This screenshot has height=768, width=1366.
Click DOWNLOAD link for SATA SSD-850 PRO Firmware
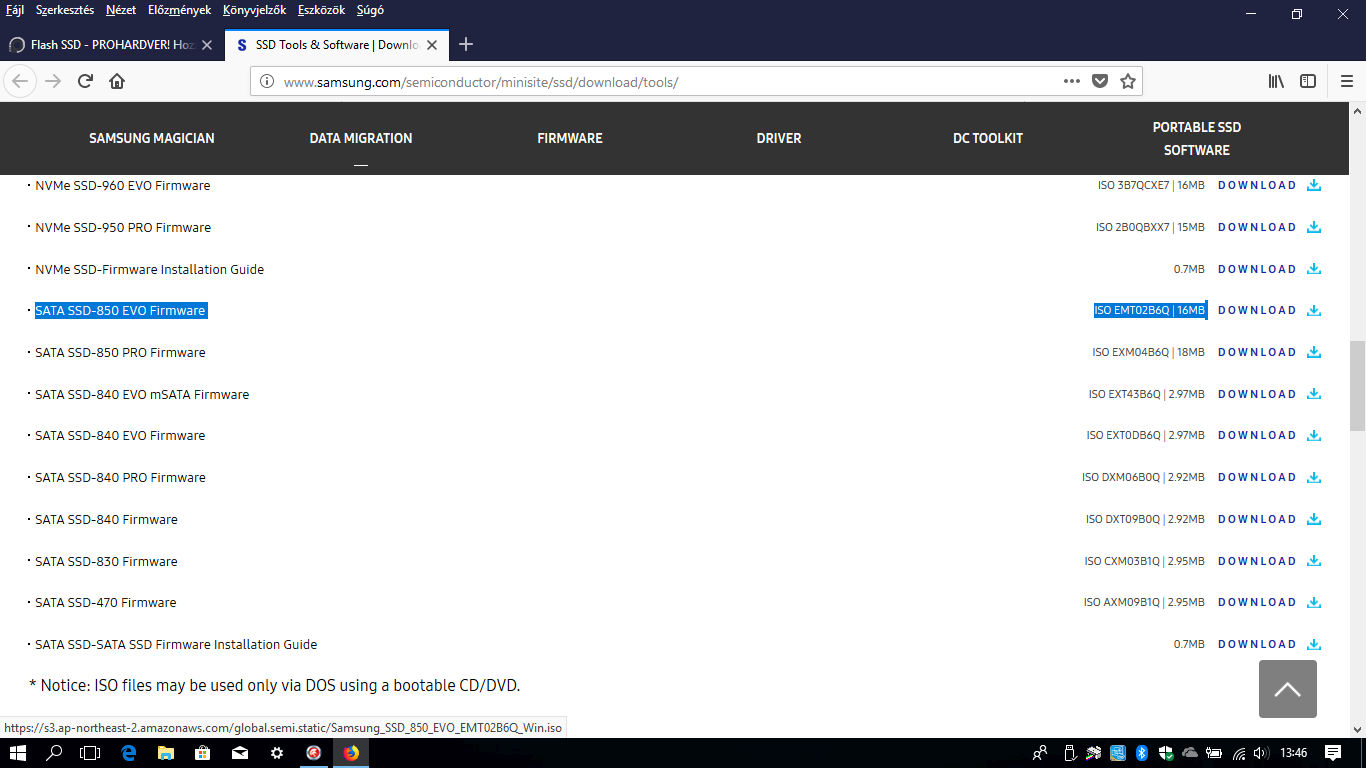[1257, 352]
